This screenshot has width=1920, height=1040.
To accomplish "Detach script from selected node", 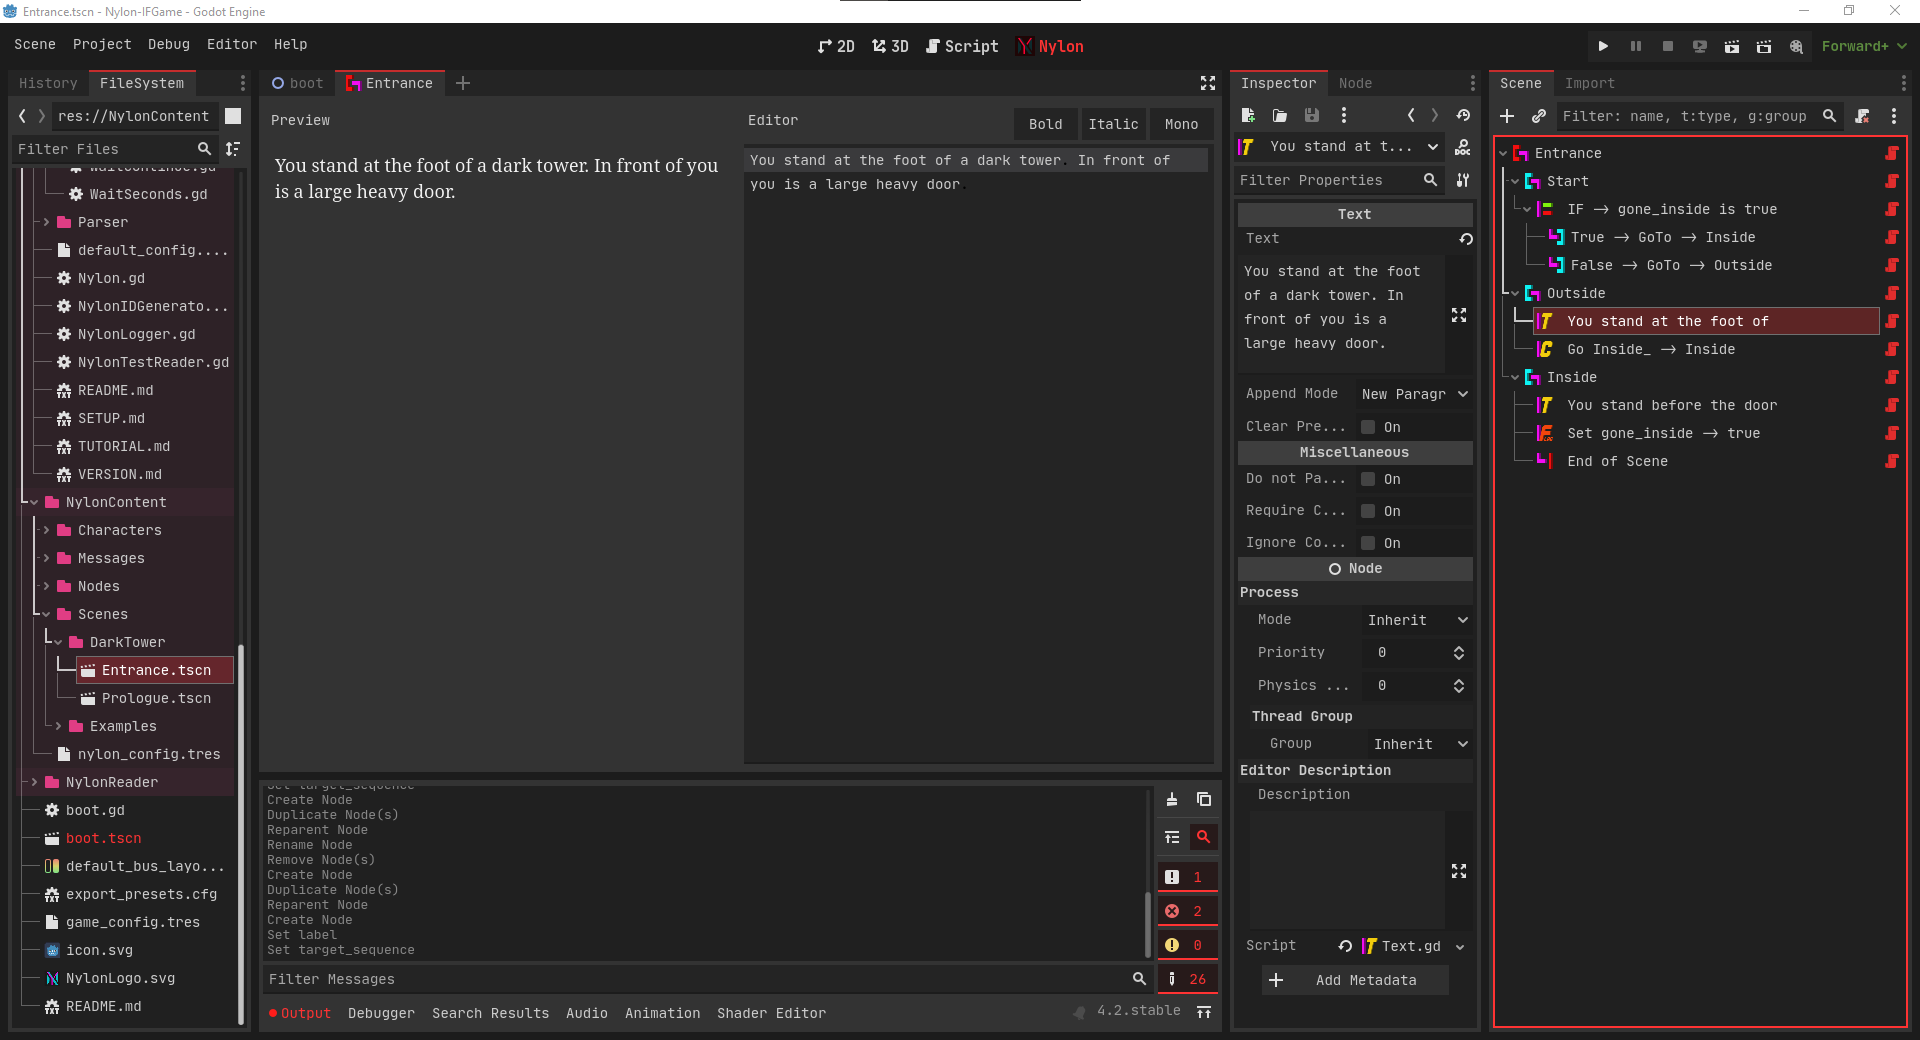I will [1862, 116].
